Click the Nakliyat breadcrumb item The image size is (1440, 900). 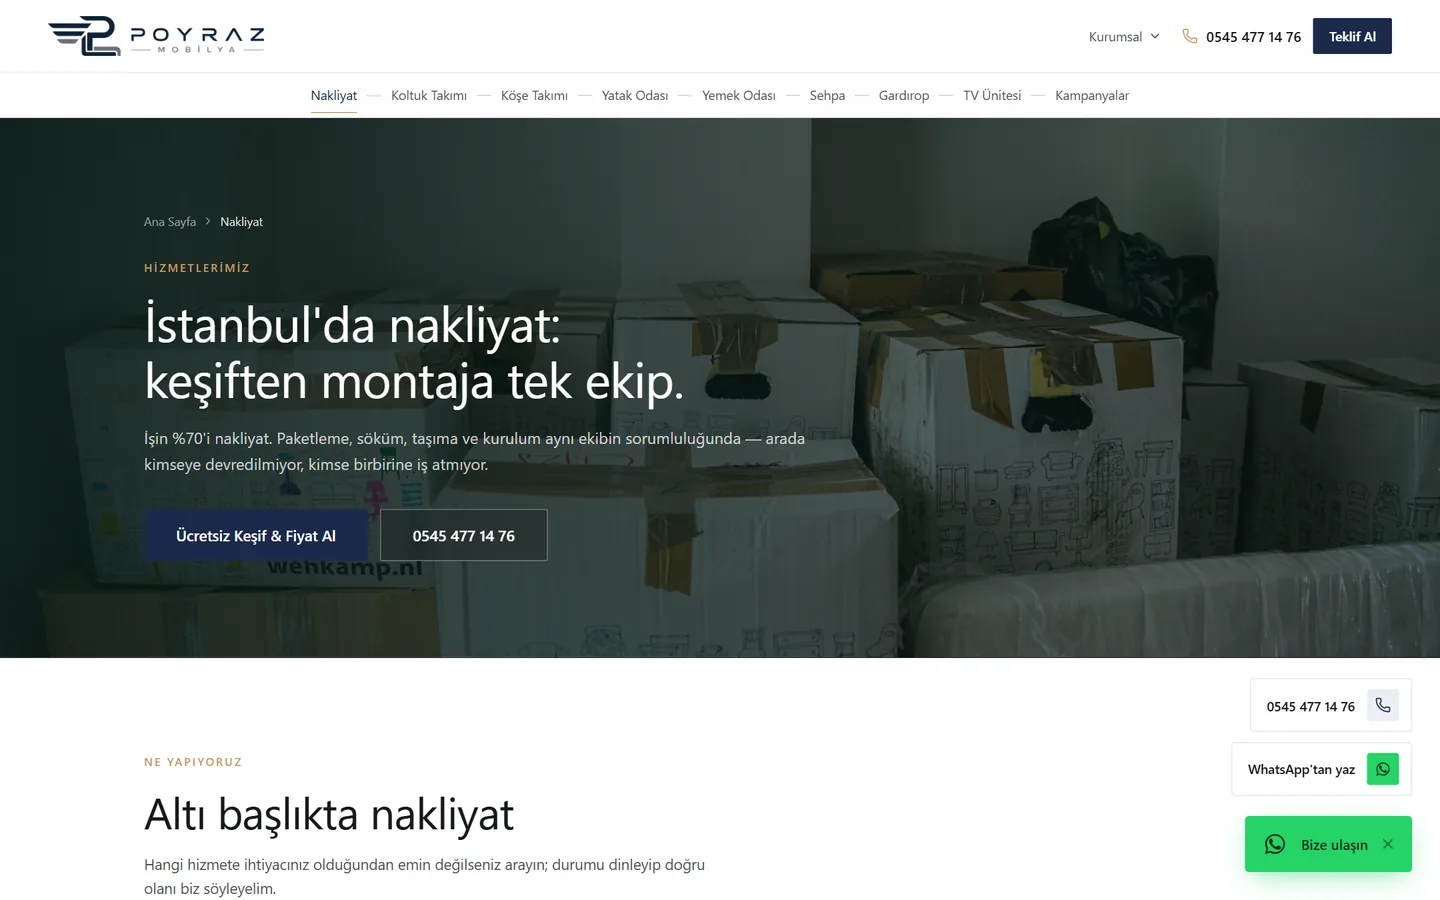[242, 222]
